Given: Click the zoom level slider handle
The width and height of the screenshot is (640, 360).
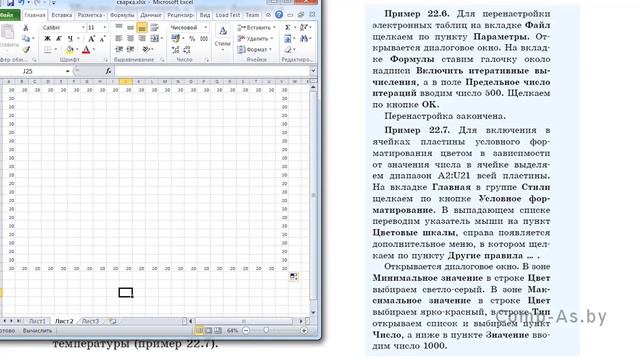Looking at the screenshot, I should [266, 330].
